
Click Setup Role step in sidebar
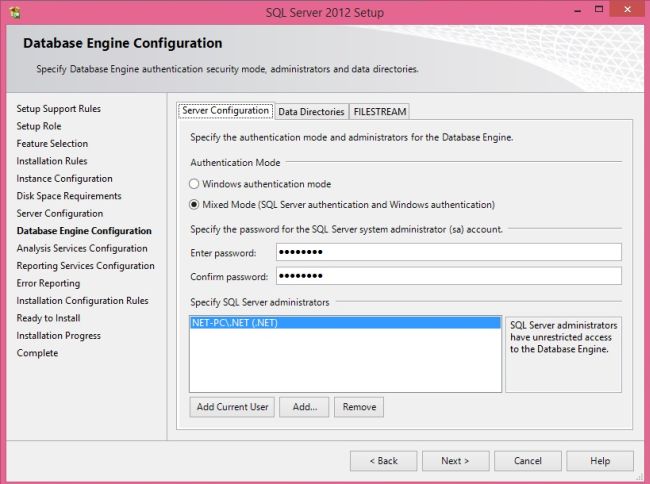click(x=39, y=126)
